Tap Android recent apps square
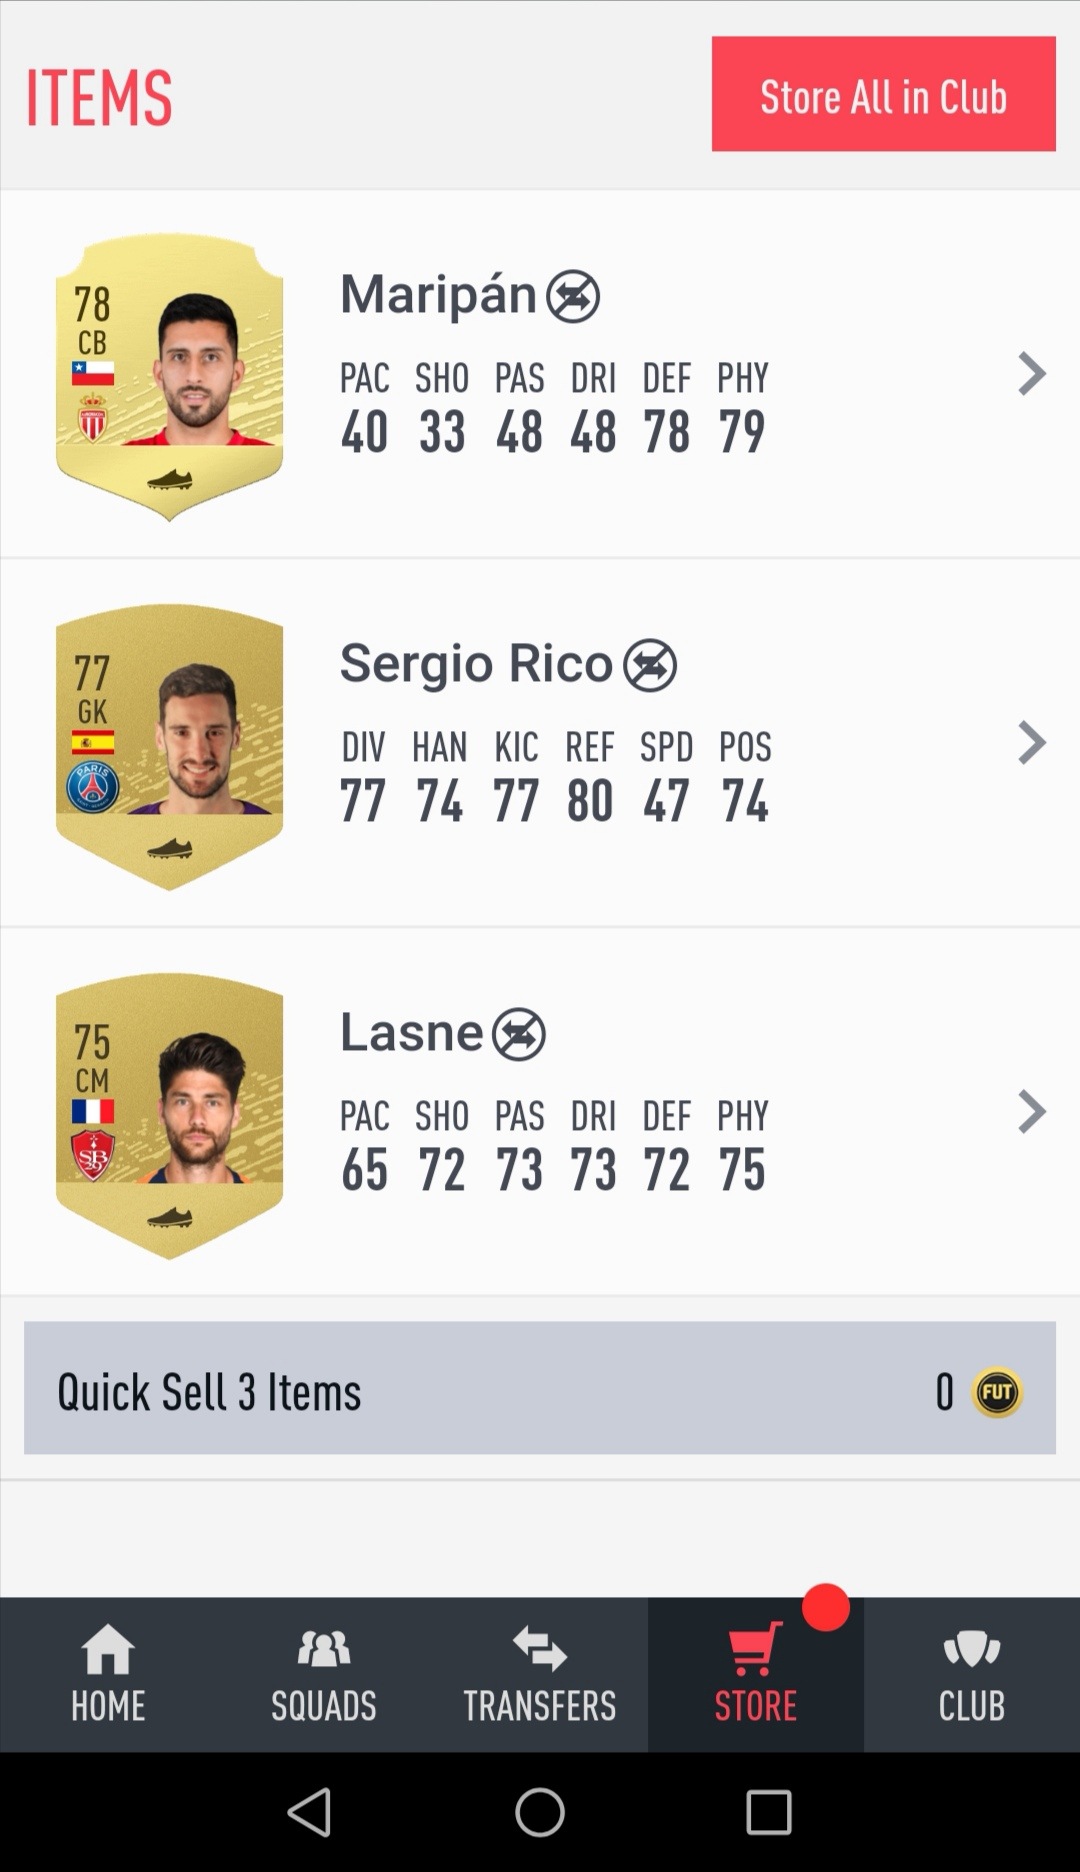The height and width of the screenshot is (1872, 1080). click(769, 1812)
